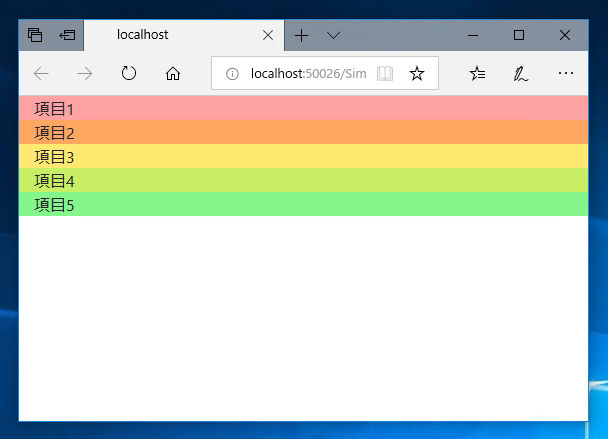Screen dimensions: 608x439
Task: Select the green row 項目5
Action: pos(304,204)
